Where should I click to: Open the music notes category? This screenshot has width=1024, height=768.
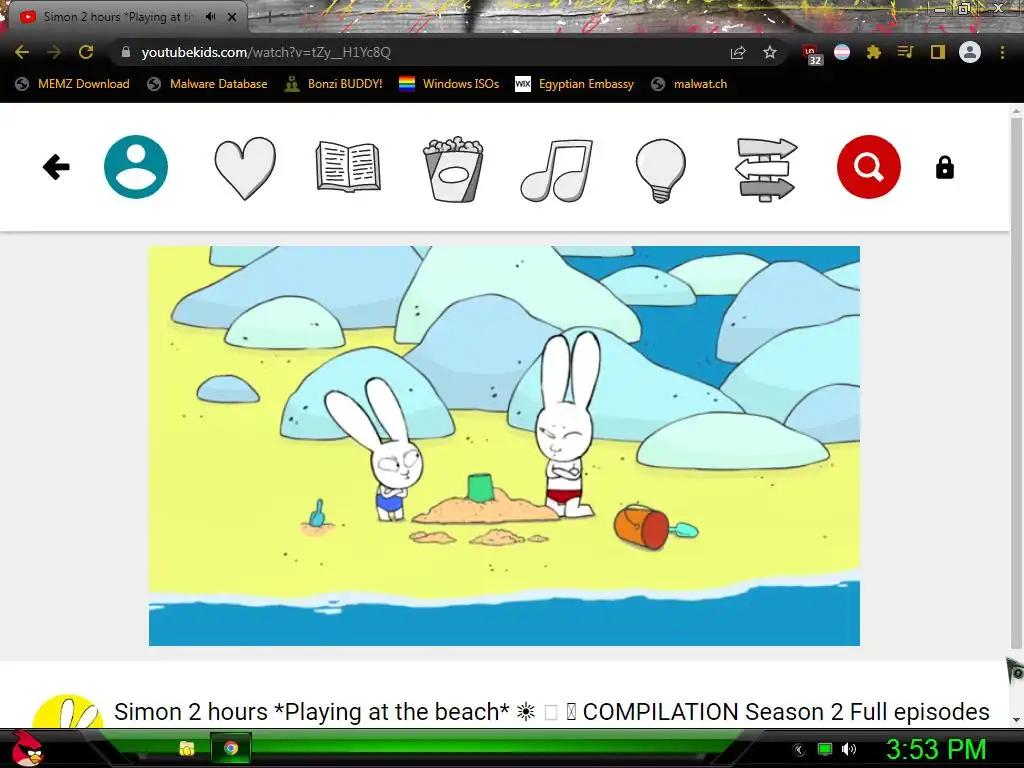point(556,169)
